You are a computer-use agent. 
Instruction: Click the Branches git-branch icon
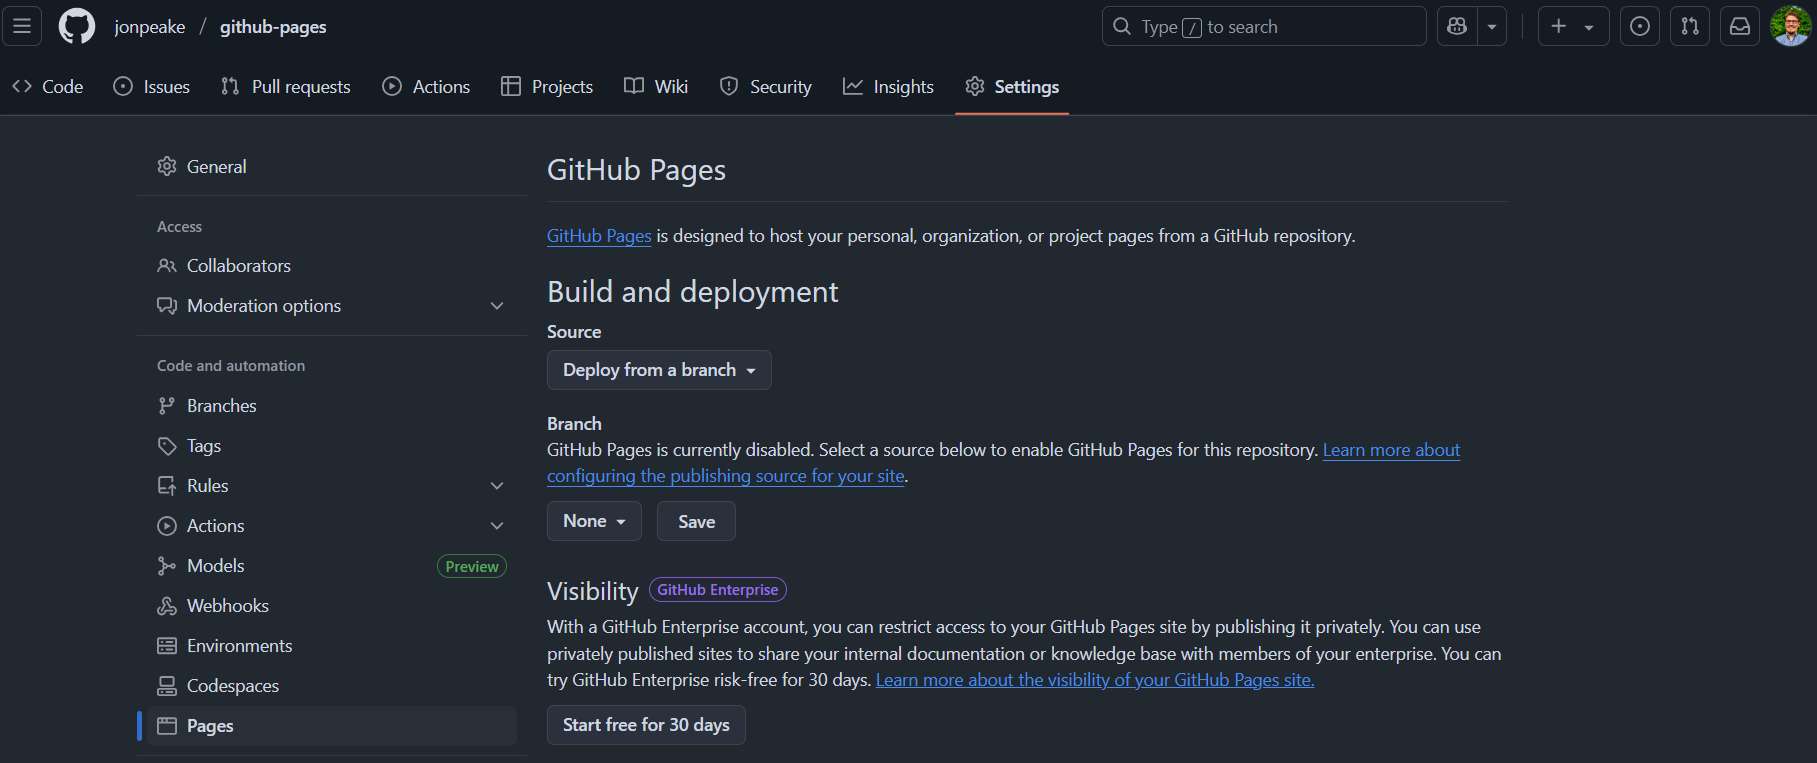click(167, 406)
